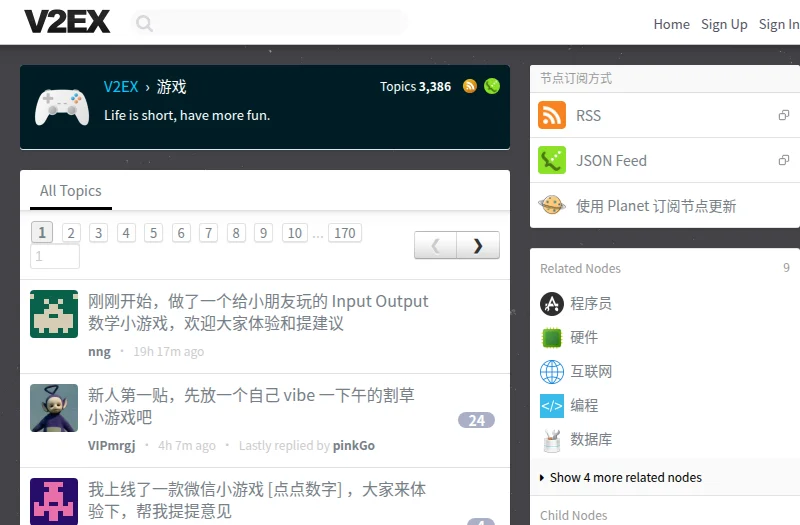Open topic 新人第一贴 vibe 割草小游戏
The height and width of the screenshot is (525, 800).
click(251, 406)
